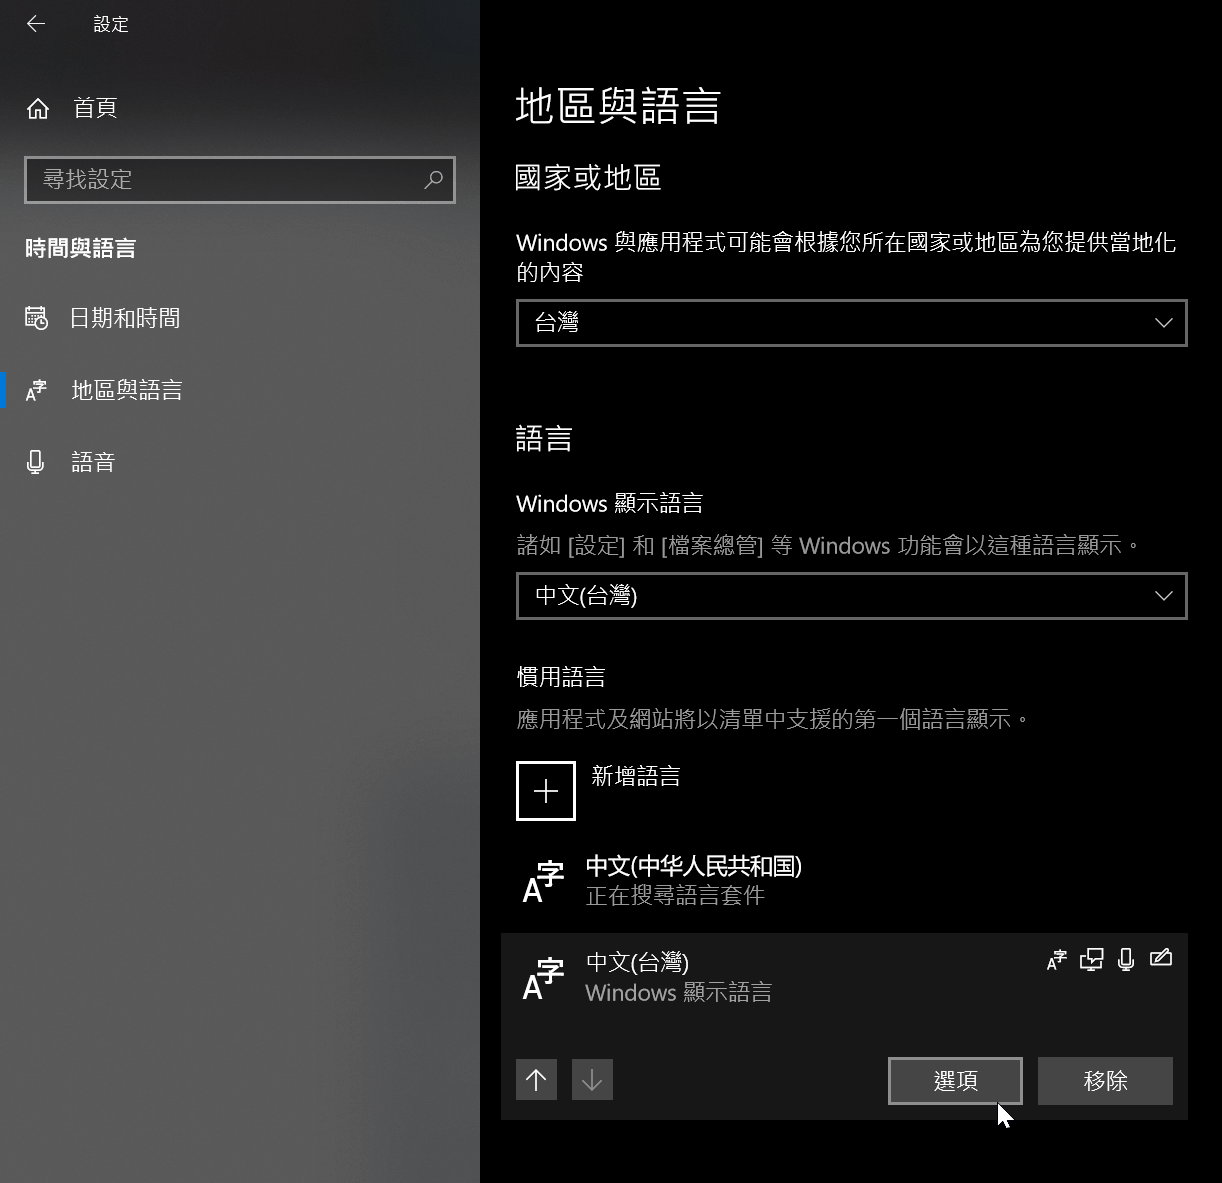This screenshot has height=1183, width=1222.
Task: Click display language feature icon on 中文(台灣)
Action: click(x=1057, y=960)
